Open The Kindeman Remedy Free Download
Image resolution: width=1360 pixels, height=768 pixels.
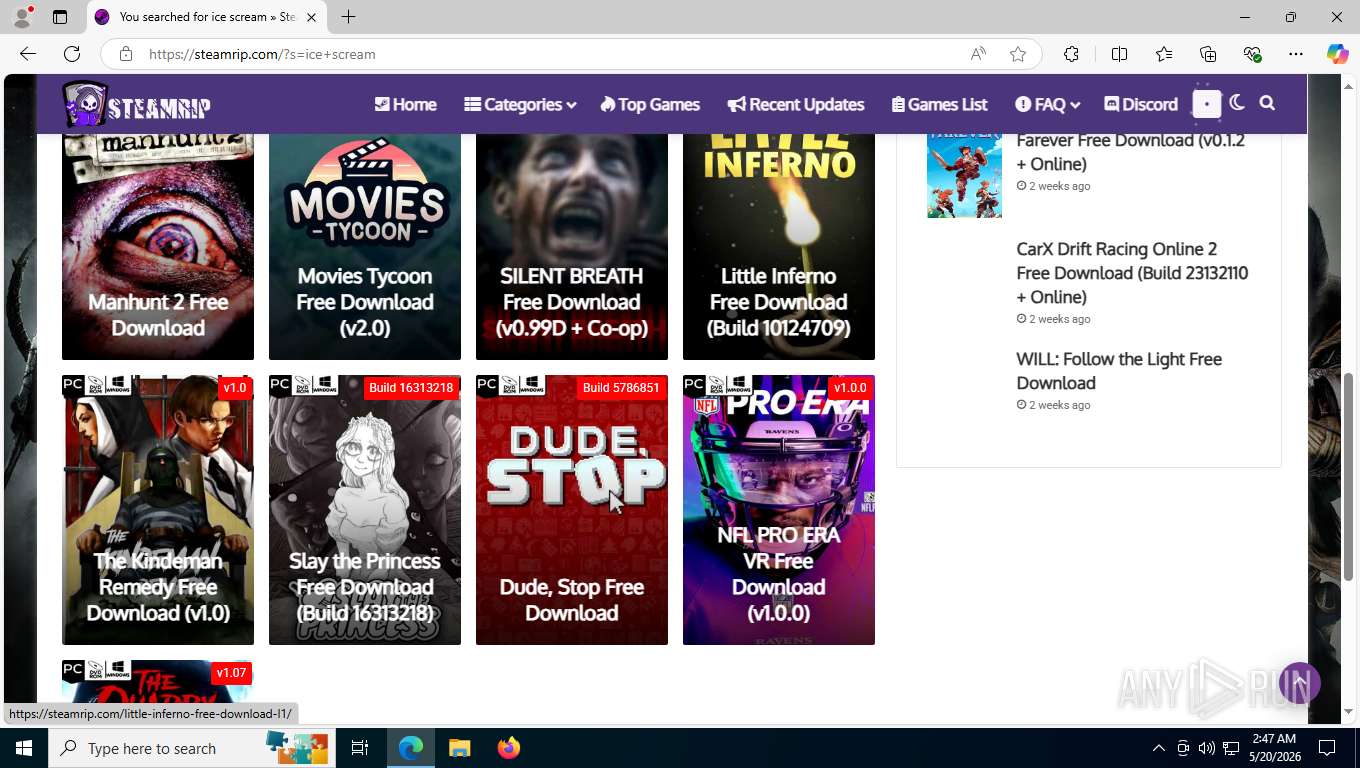click(158, 510)
